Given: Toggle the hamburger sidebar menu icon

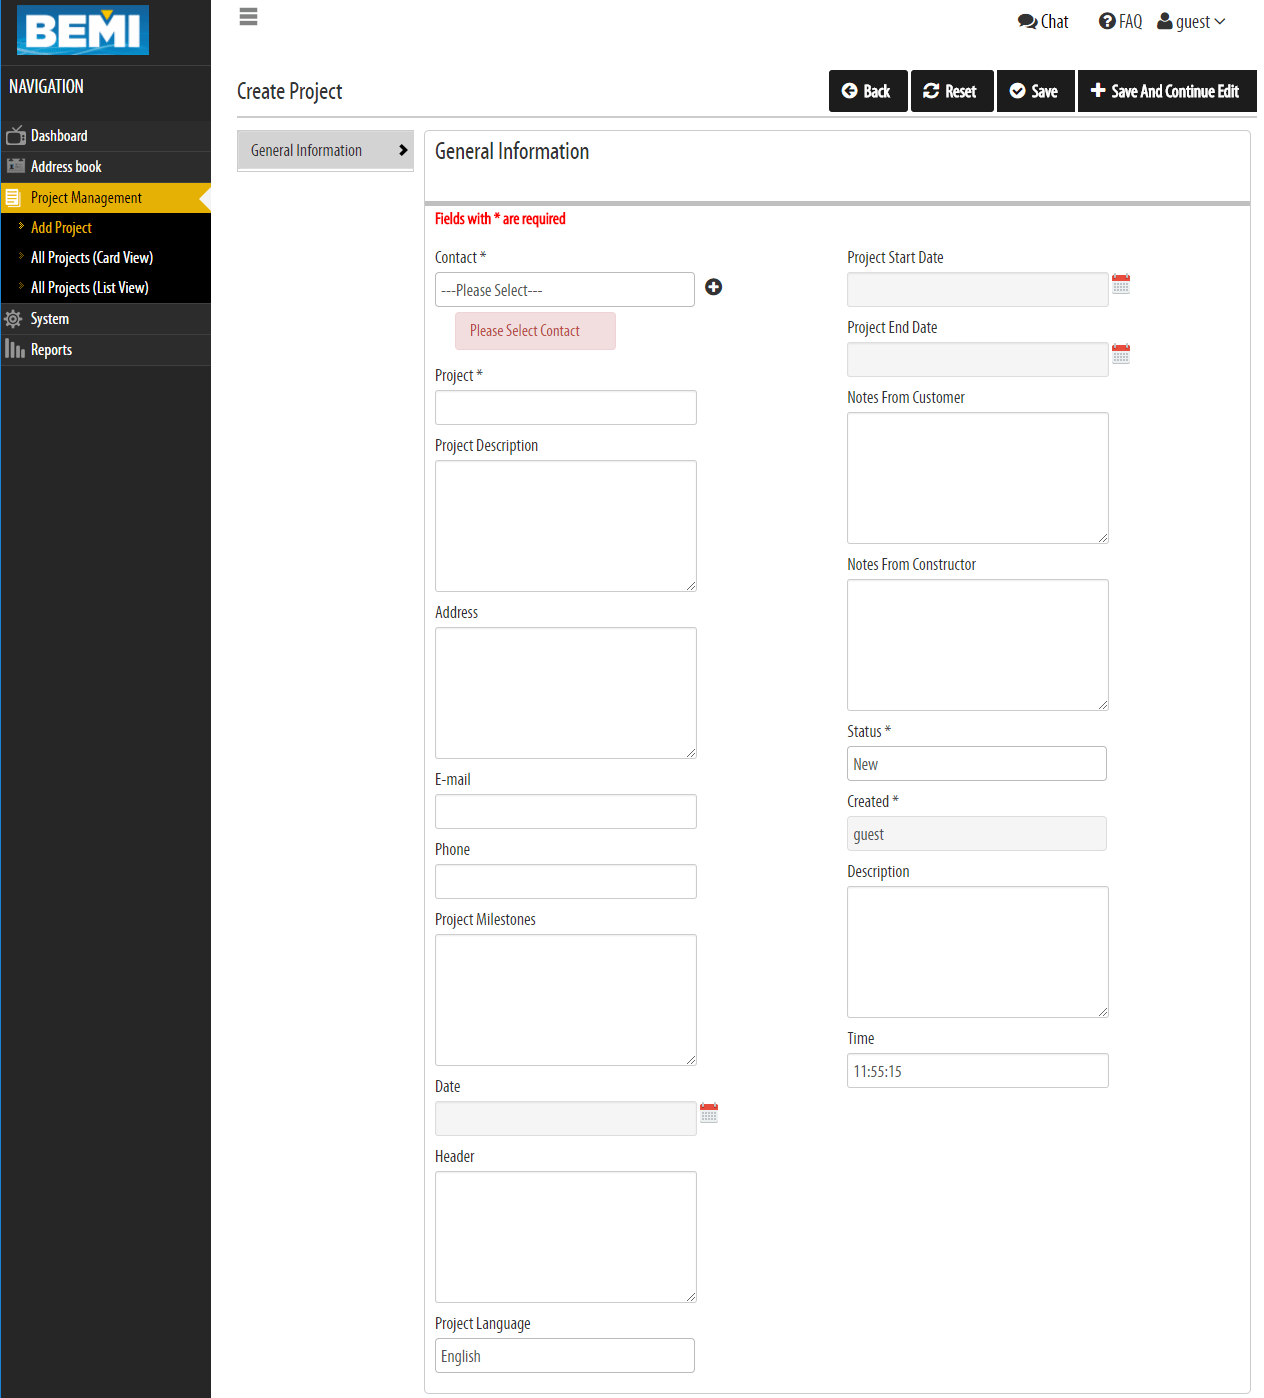Looking at the screenshot, I should pos(249,17).
